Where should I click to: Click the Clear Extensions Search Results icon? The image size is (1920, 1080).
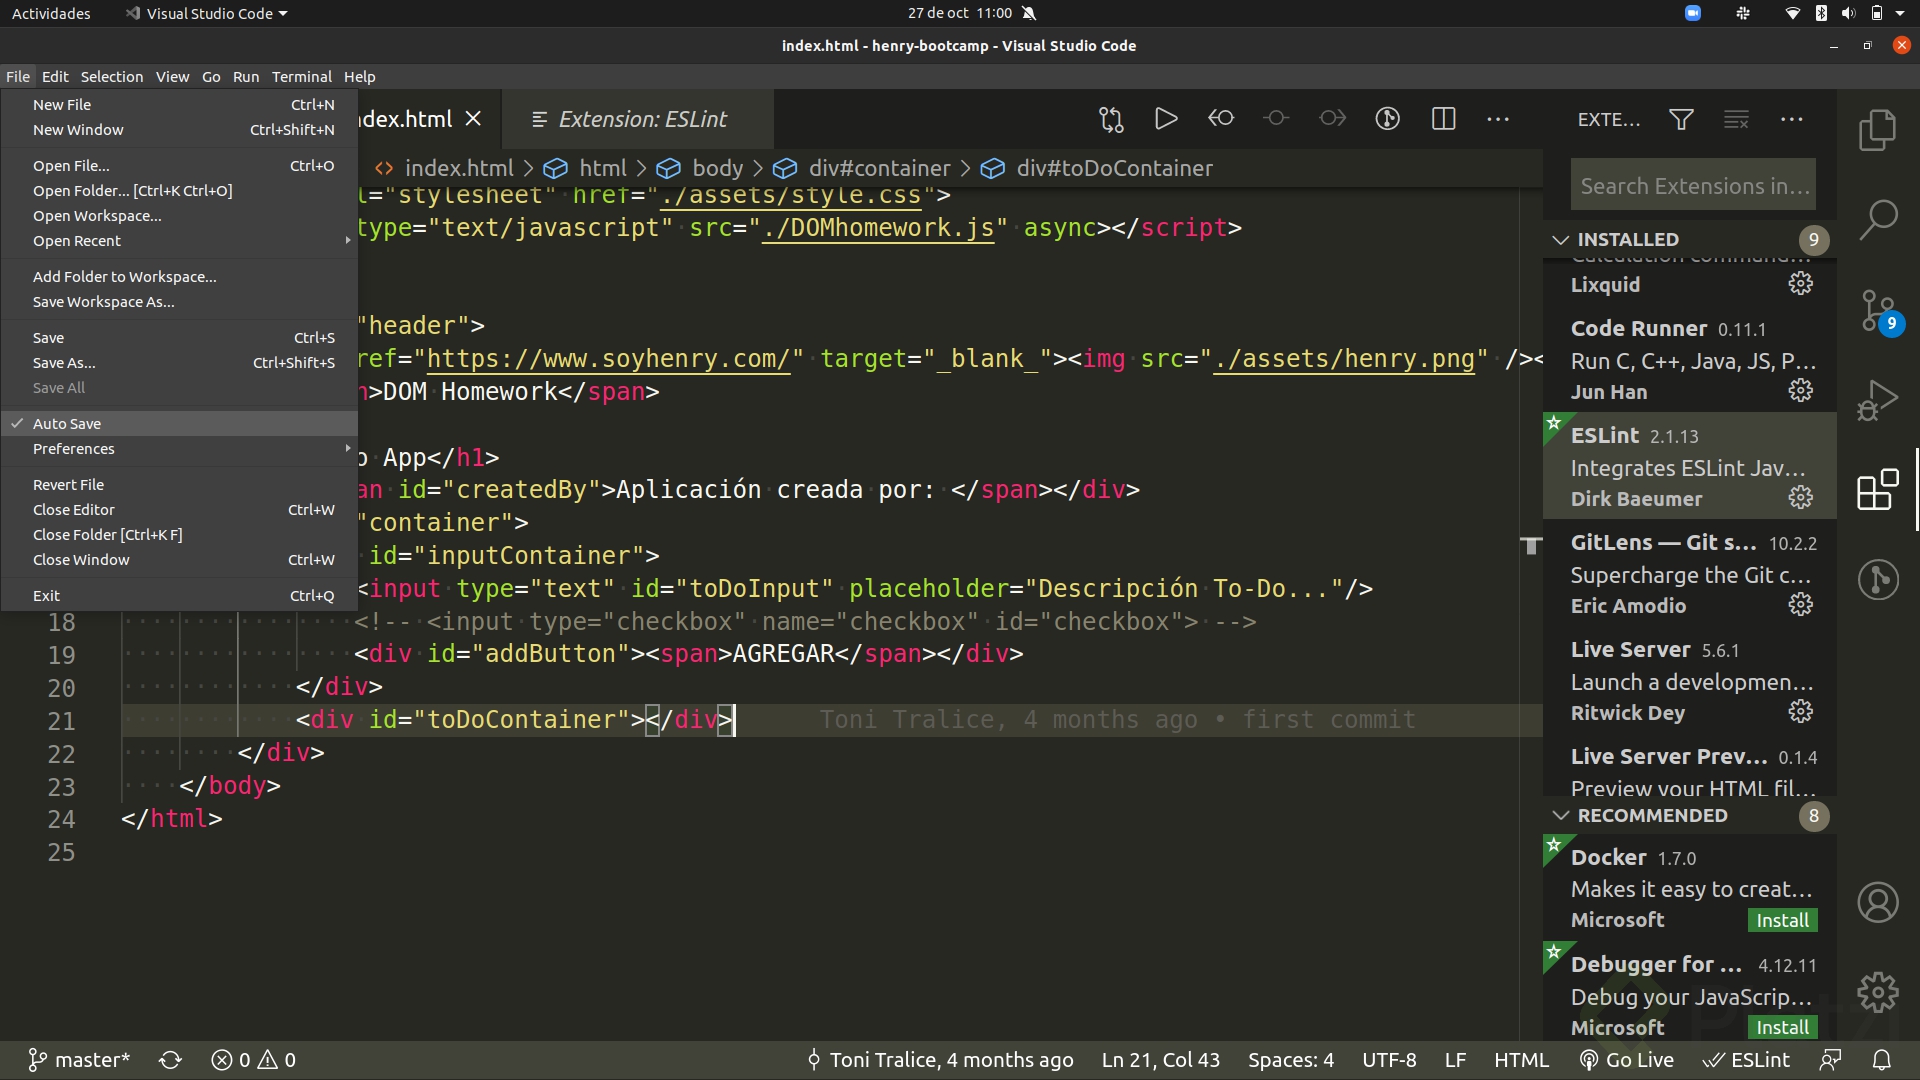[1736, 119]
